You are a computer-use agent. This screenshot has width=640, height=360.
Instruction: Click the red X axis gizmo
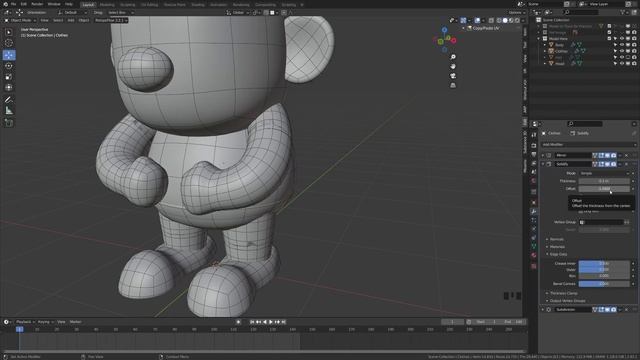click(x=453, y=41)
